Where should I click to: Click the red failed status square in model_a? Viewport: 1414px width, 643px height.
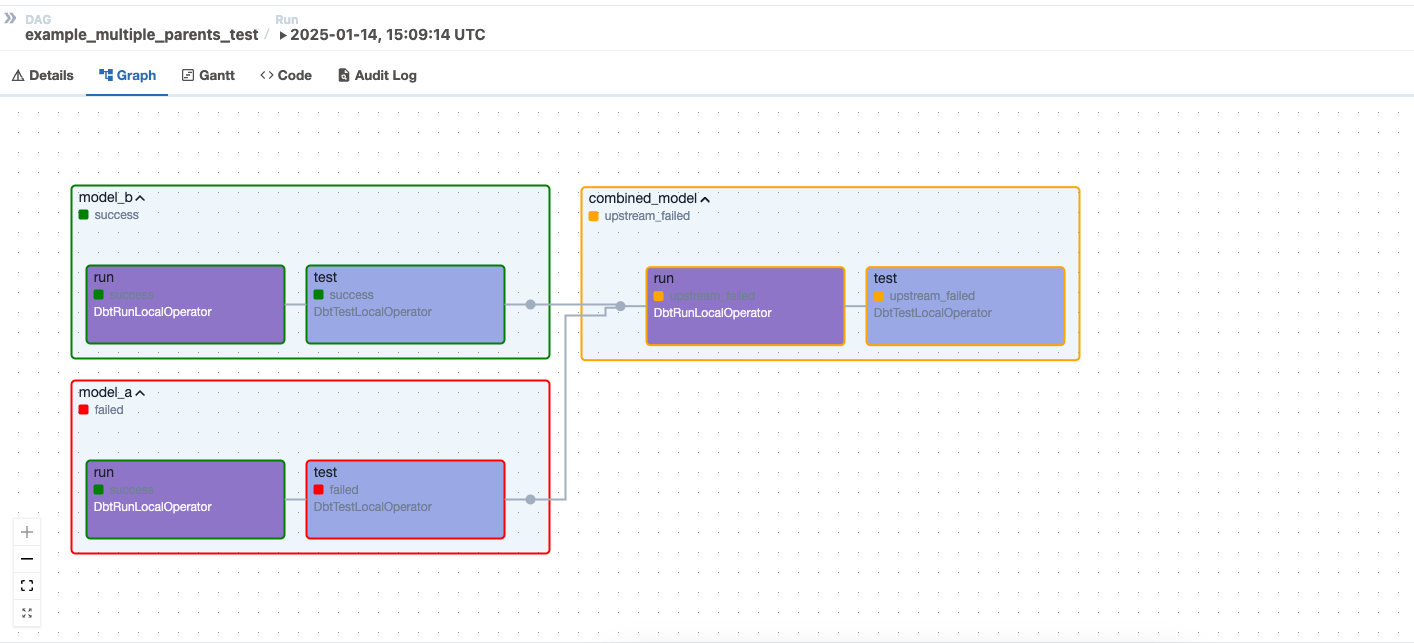(x=84, y=410)
